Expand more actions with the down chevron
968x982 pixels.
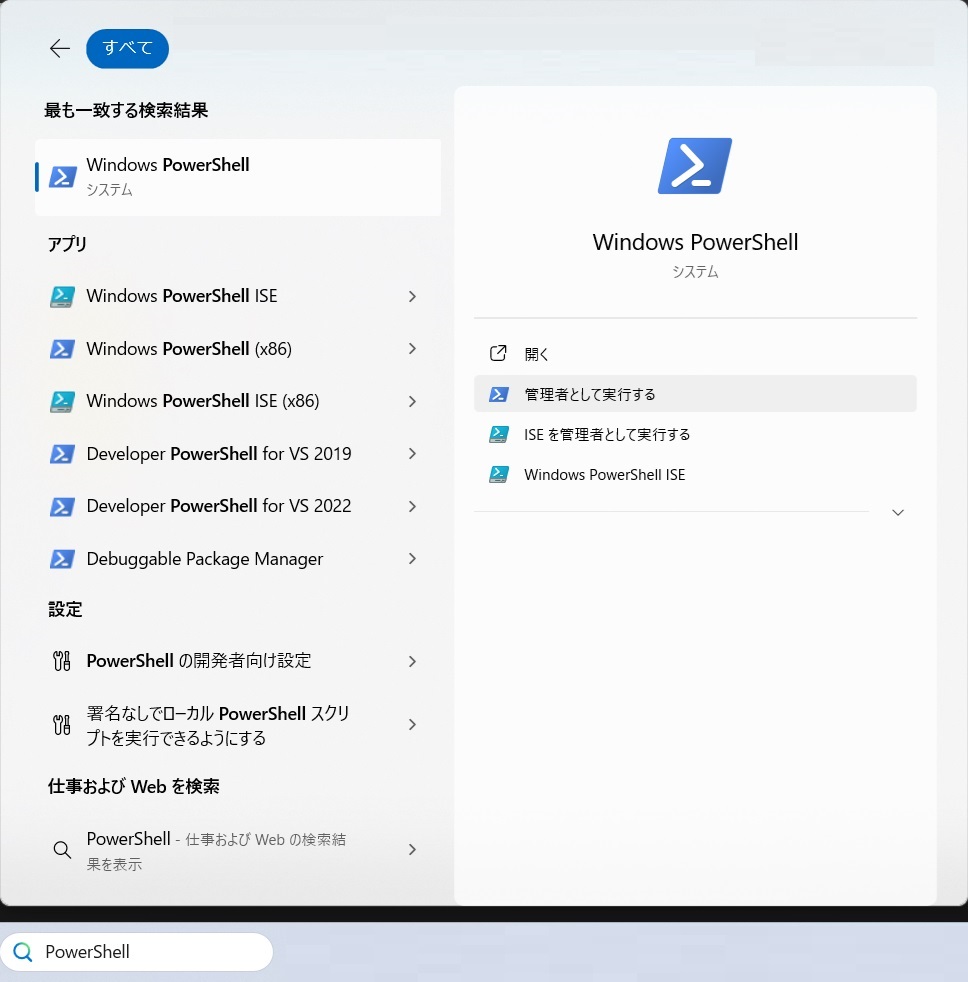[897, 512]
